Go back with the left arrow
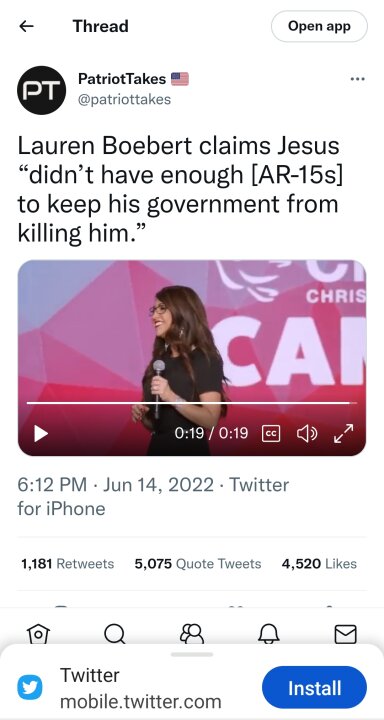 click(x=26, y=27)
